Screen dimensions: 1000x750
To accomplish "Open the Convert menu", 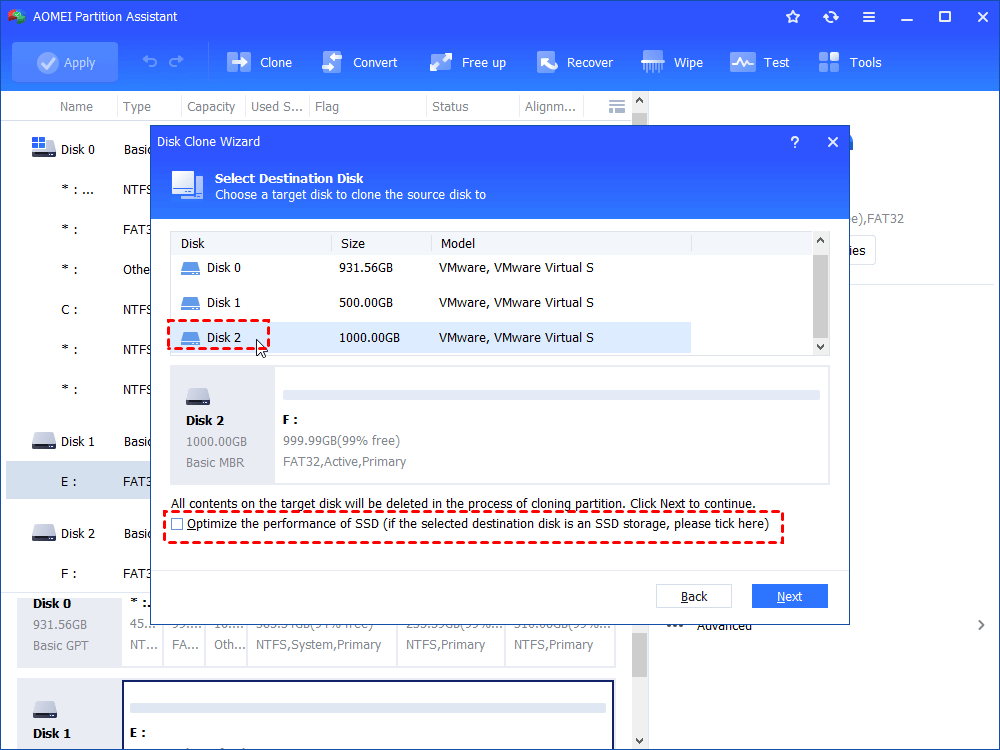I will click(360, 62).
